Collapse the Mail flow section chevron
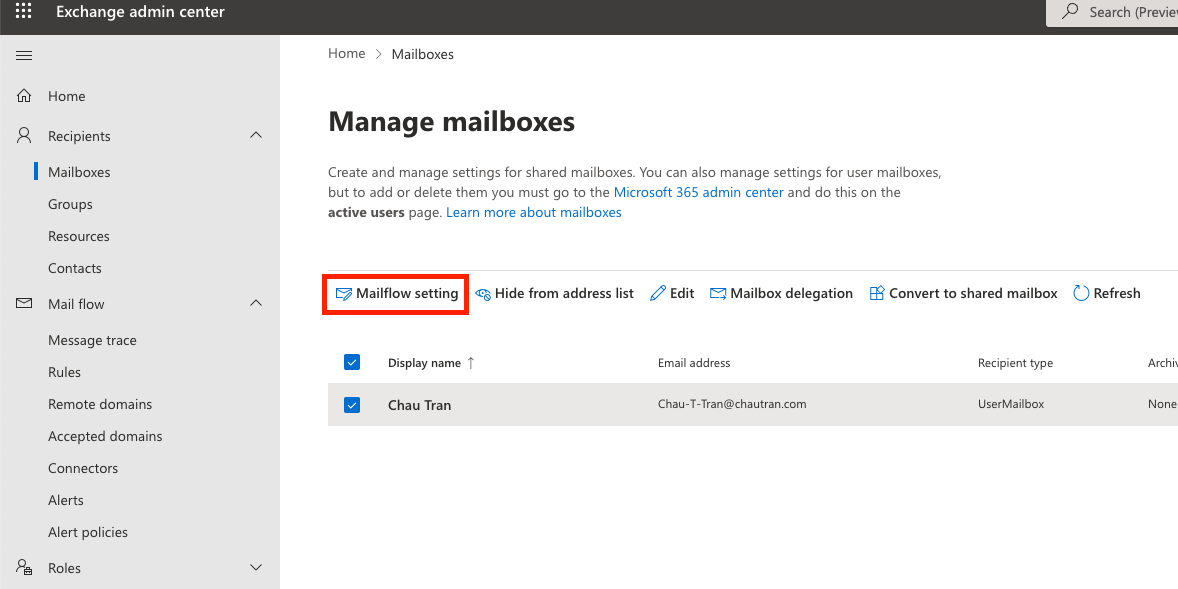This screenshot has width=1178, height=589. (x=255, y=304)
